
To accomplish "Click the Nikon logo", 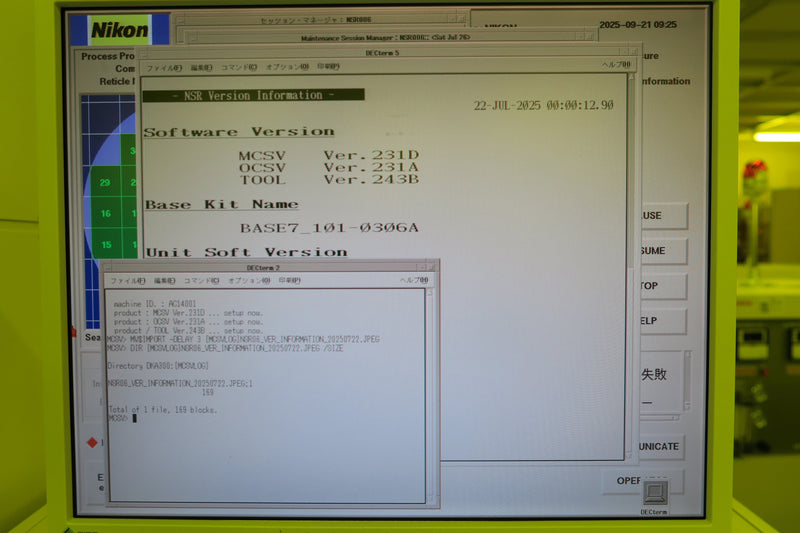I will tap(120, 30).
